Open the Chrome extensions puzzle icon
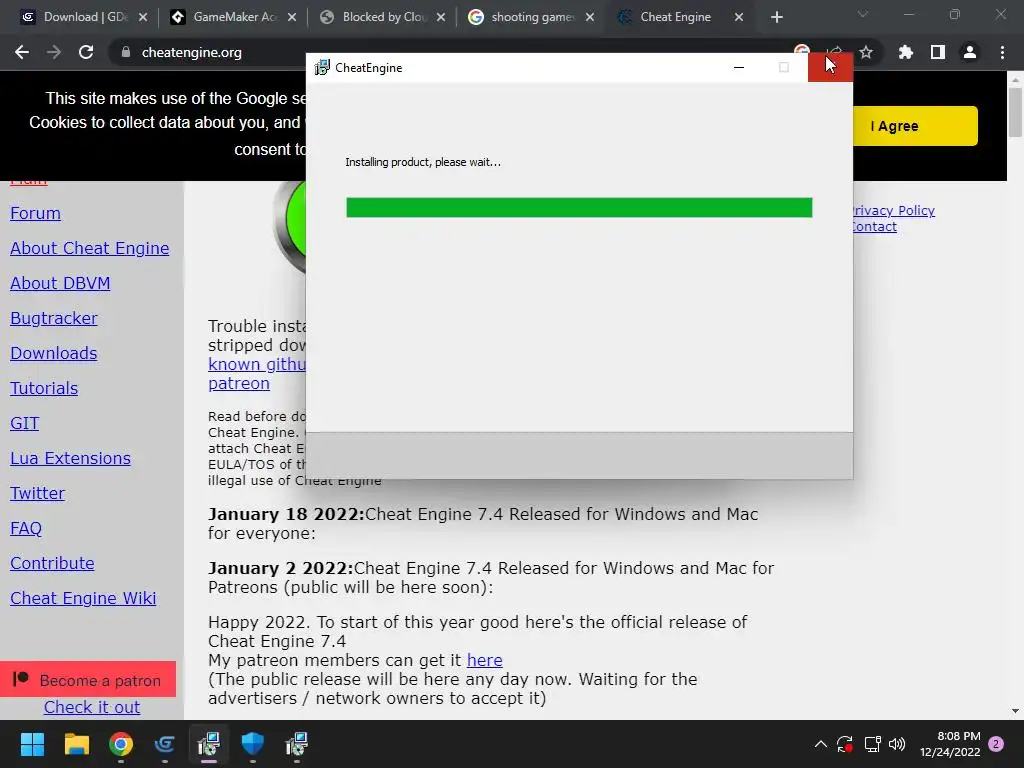1024x768 pixels. coord(905,52)
